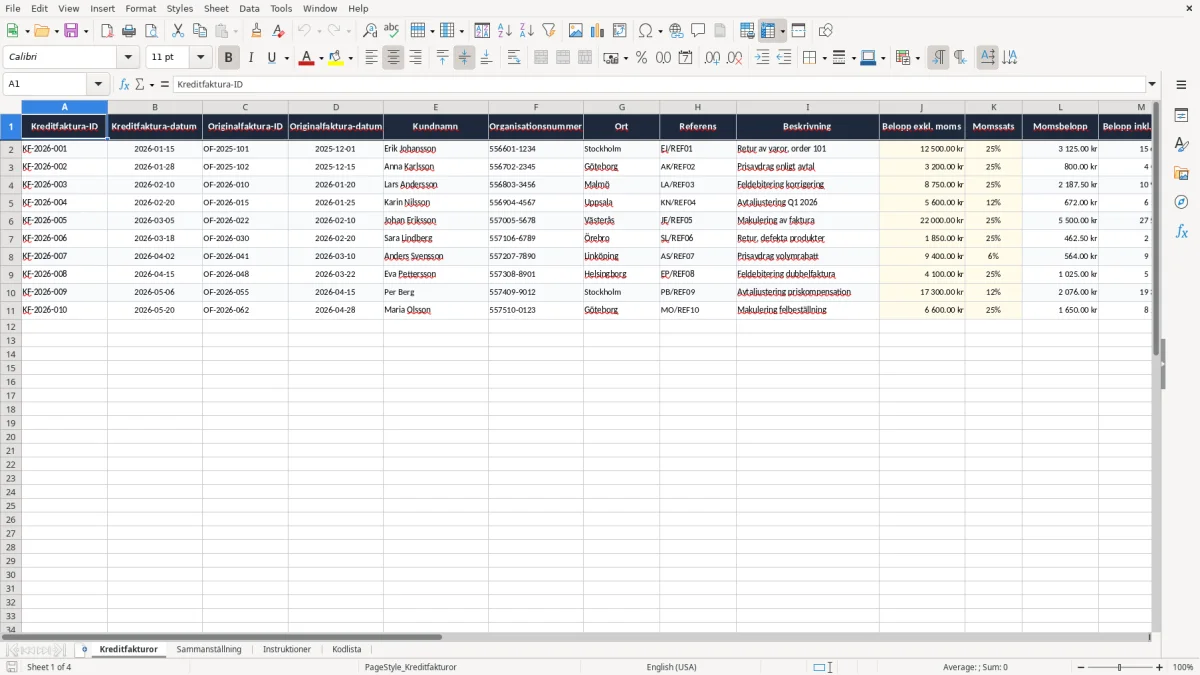The height and width of the screenshot is (675, 1200).
Task: Click Split Window icon
Action: coord(798,31)
